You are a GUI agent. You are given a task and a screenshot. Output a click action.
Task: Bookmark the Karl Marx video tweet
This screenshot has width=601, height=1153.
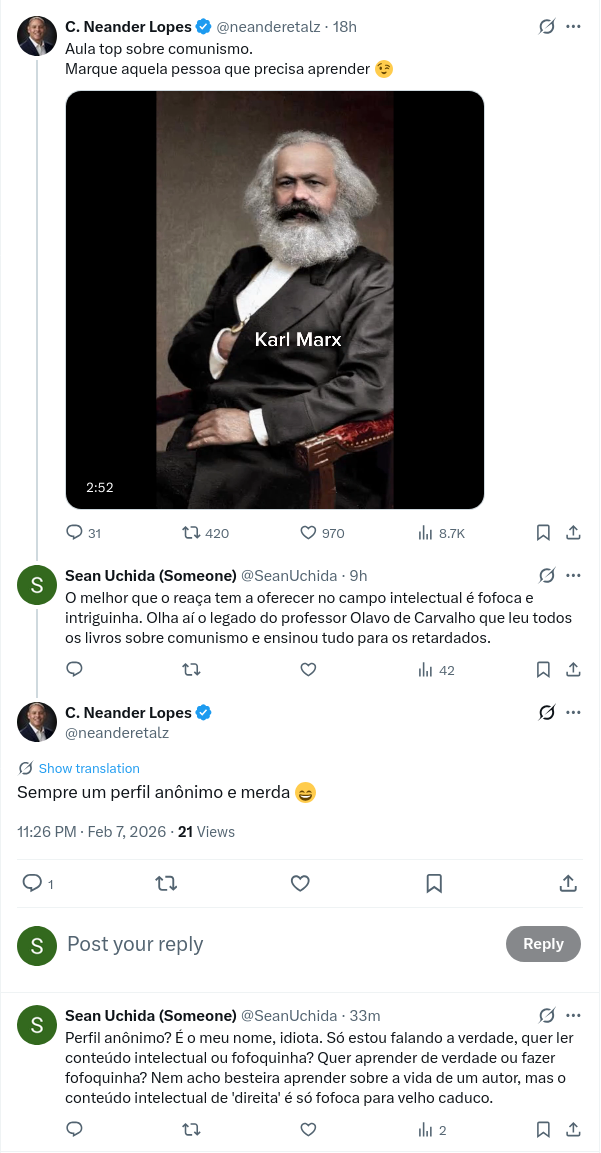pyautogui.click(x=543, y=533)
